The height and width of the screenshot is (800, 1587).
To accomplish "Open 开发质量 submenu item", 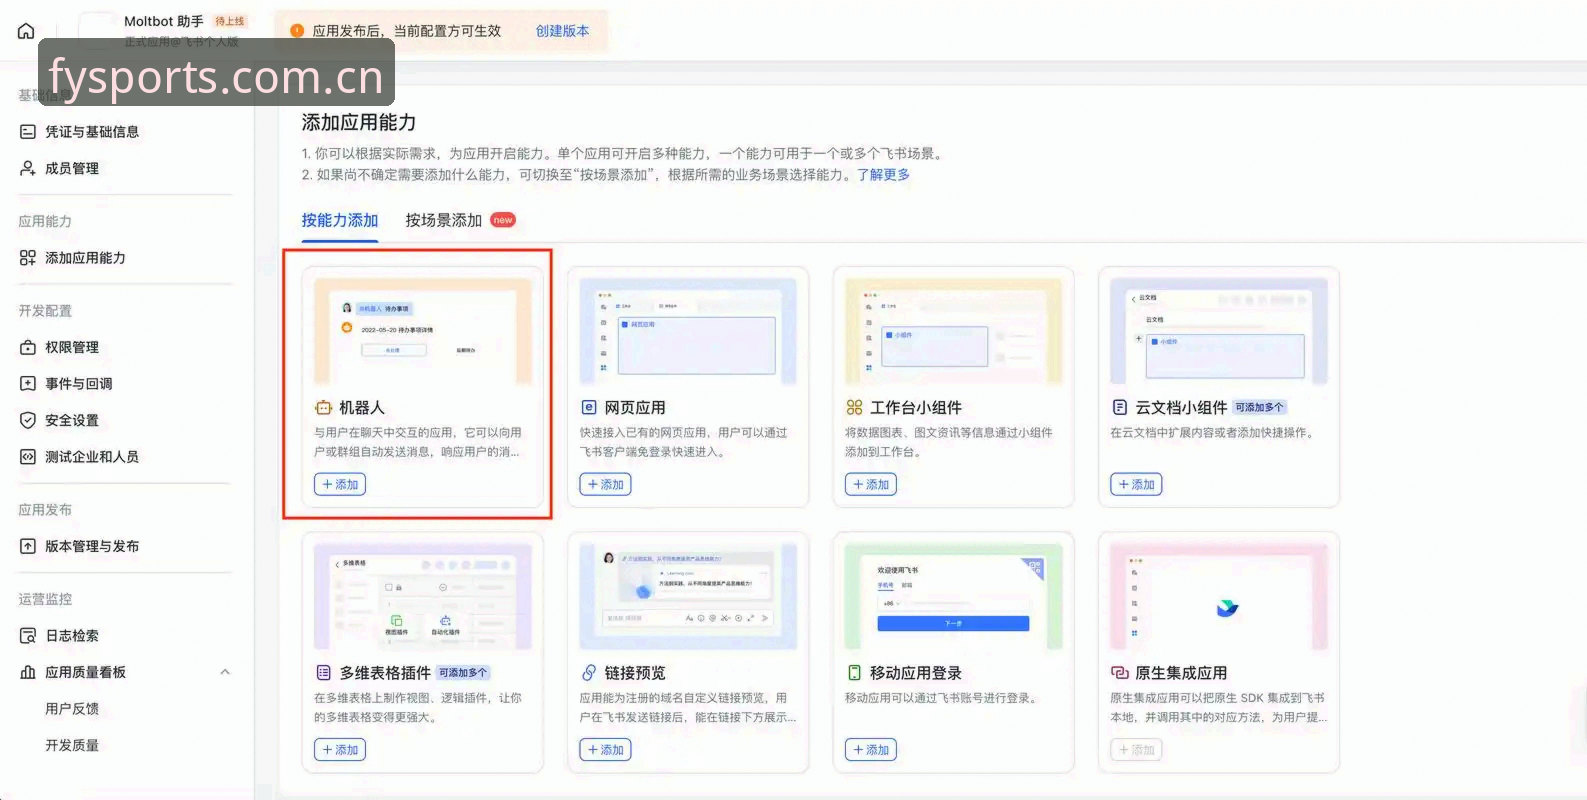I will pyautogui.click(x=72, y=746).
